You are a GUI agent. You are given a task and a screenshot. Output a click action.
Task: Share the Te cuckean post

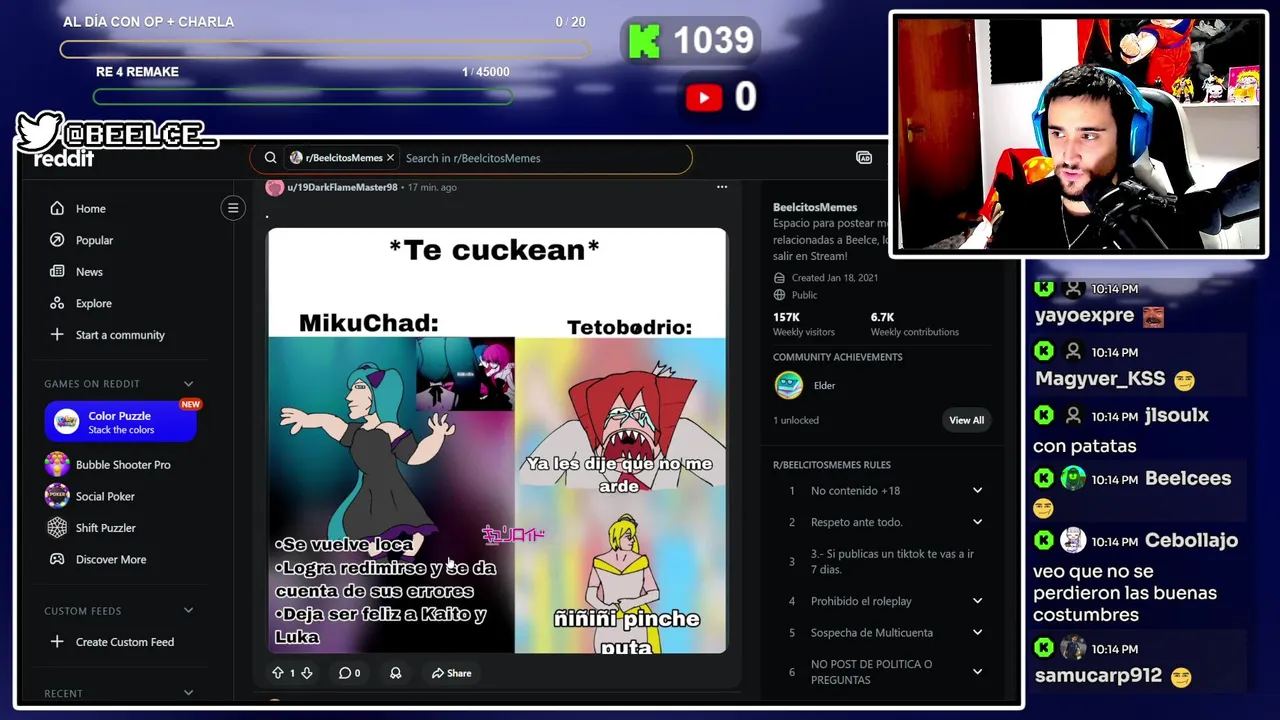click(451, 673)
